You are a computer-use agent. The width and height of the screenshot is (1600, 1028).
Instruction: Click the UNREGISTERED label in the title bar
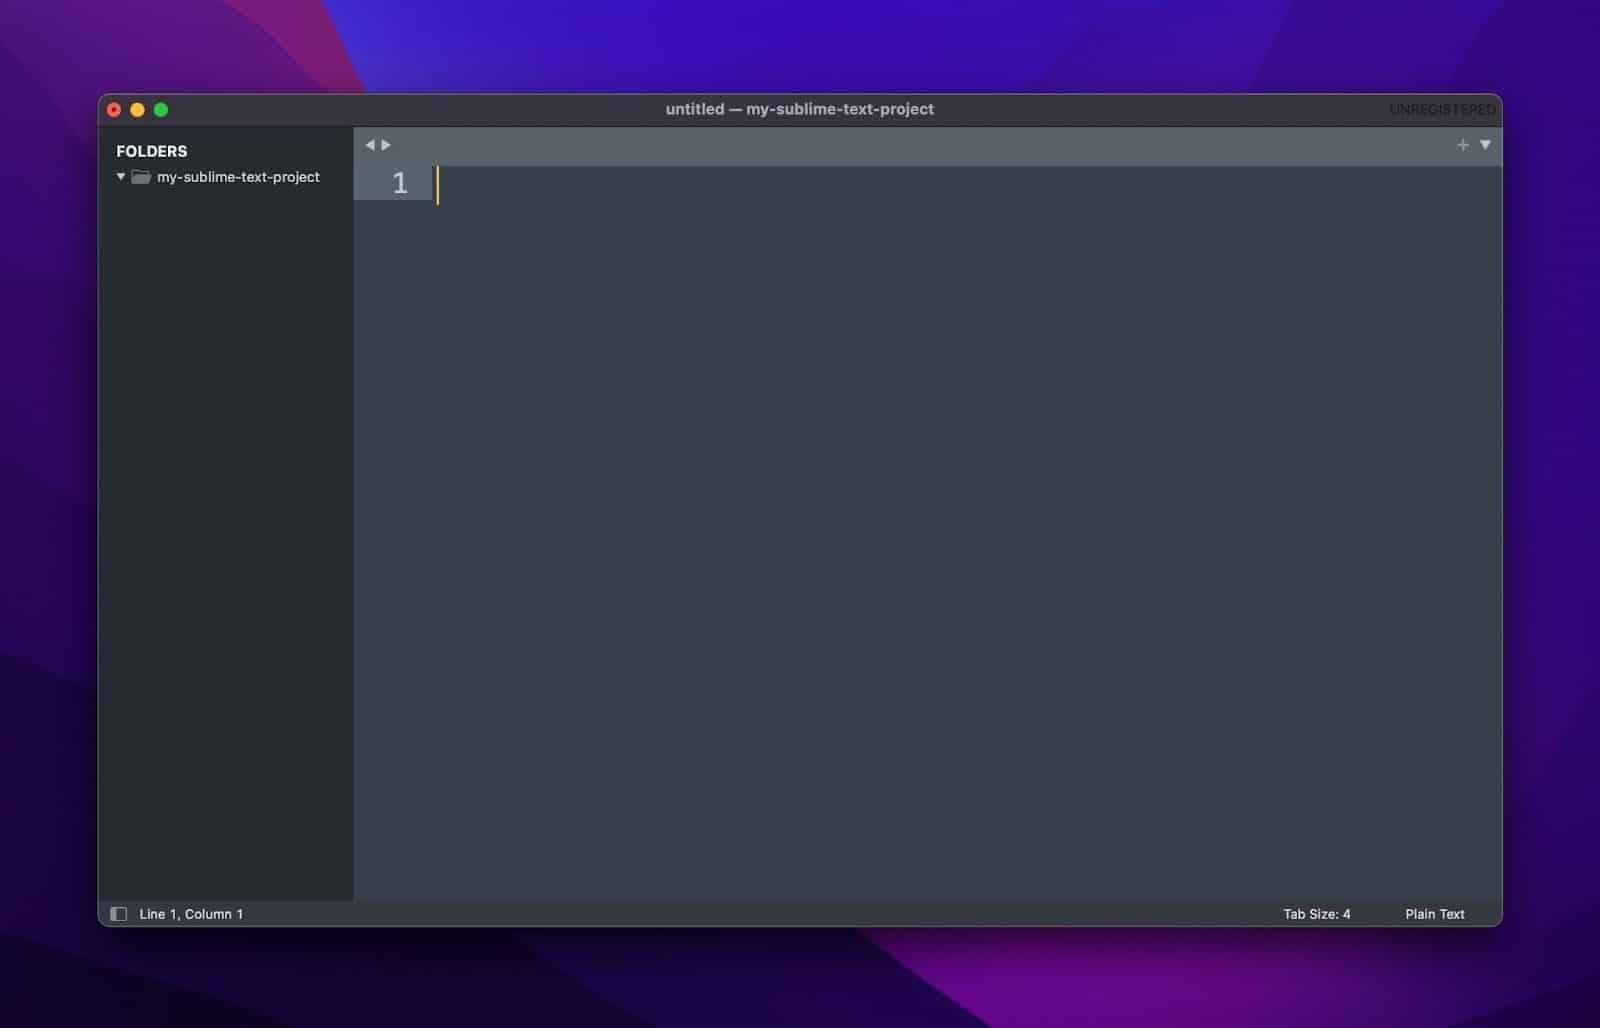coord(1442,109)
